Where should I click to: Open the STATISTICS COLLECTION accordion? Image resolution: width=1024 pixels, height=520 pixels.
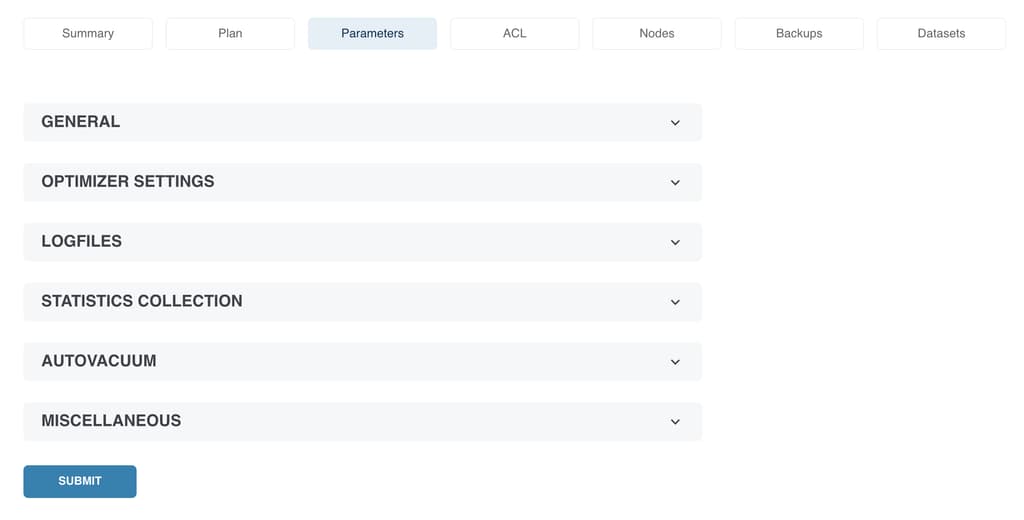click(362, 302)
